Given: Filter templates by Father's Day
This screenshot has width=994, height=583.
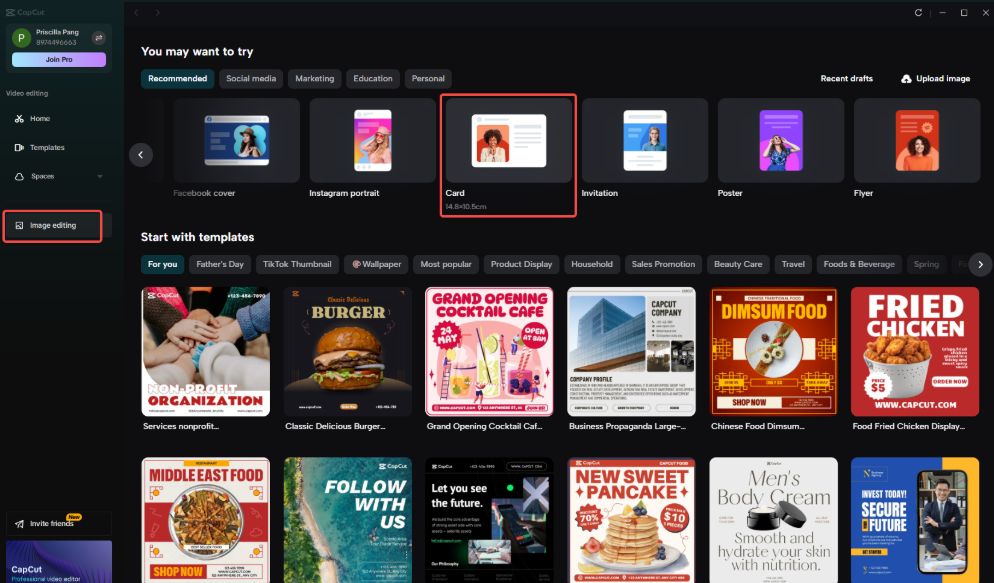Looking at the screenshot, I should [x=220, y=264].
